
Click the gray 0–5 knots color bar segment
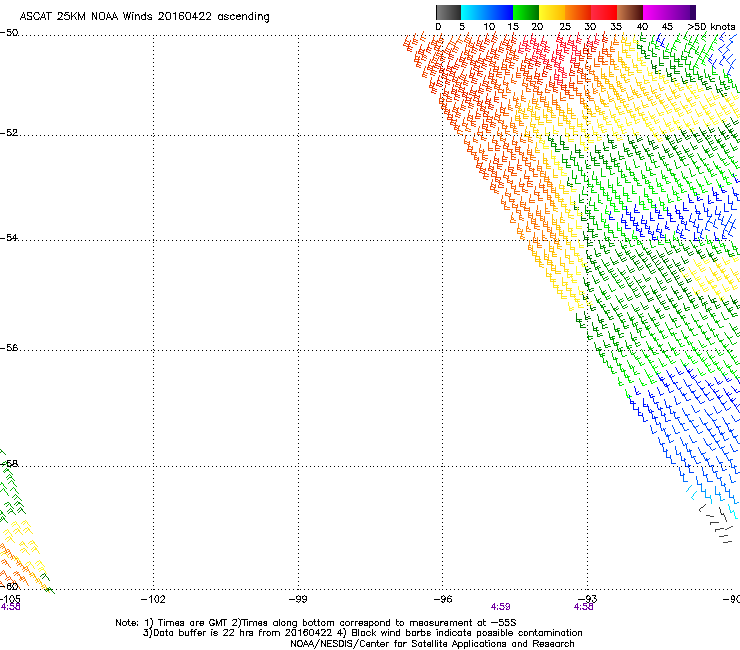click(448, 12)
